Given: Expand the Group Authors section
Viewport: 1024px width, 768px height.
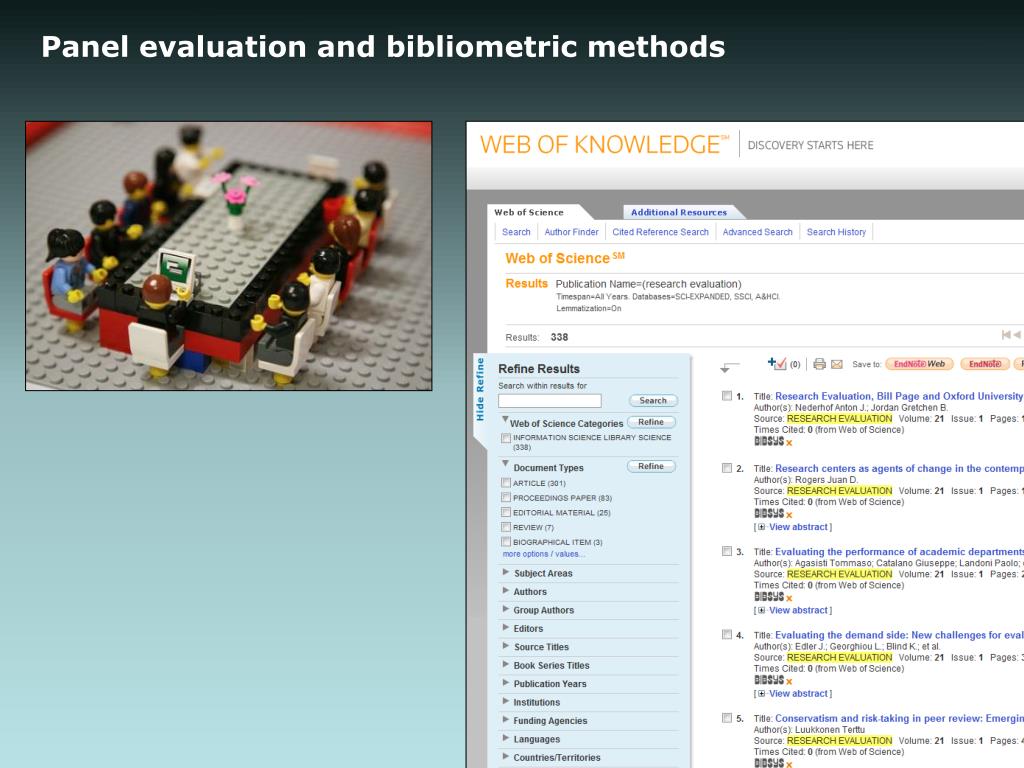Looking at the screenshot, I should [505, 609].
